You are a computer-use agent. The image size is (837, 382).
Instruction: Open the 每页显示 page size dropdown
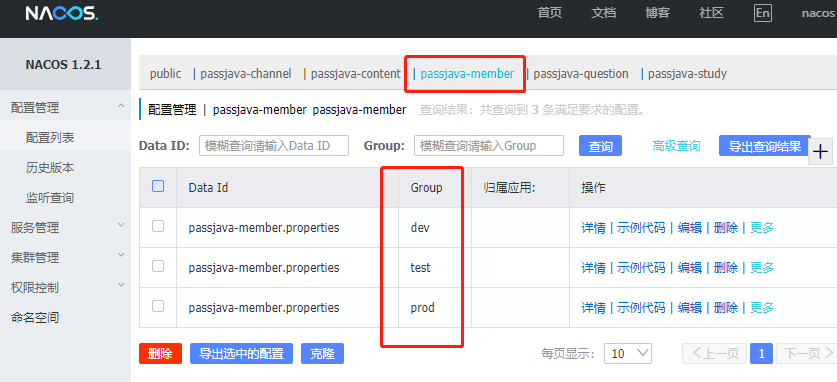628,353
